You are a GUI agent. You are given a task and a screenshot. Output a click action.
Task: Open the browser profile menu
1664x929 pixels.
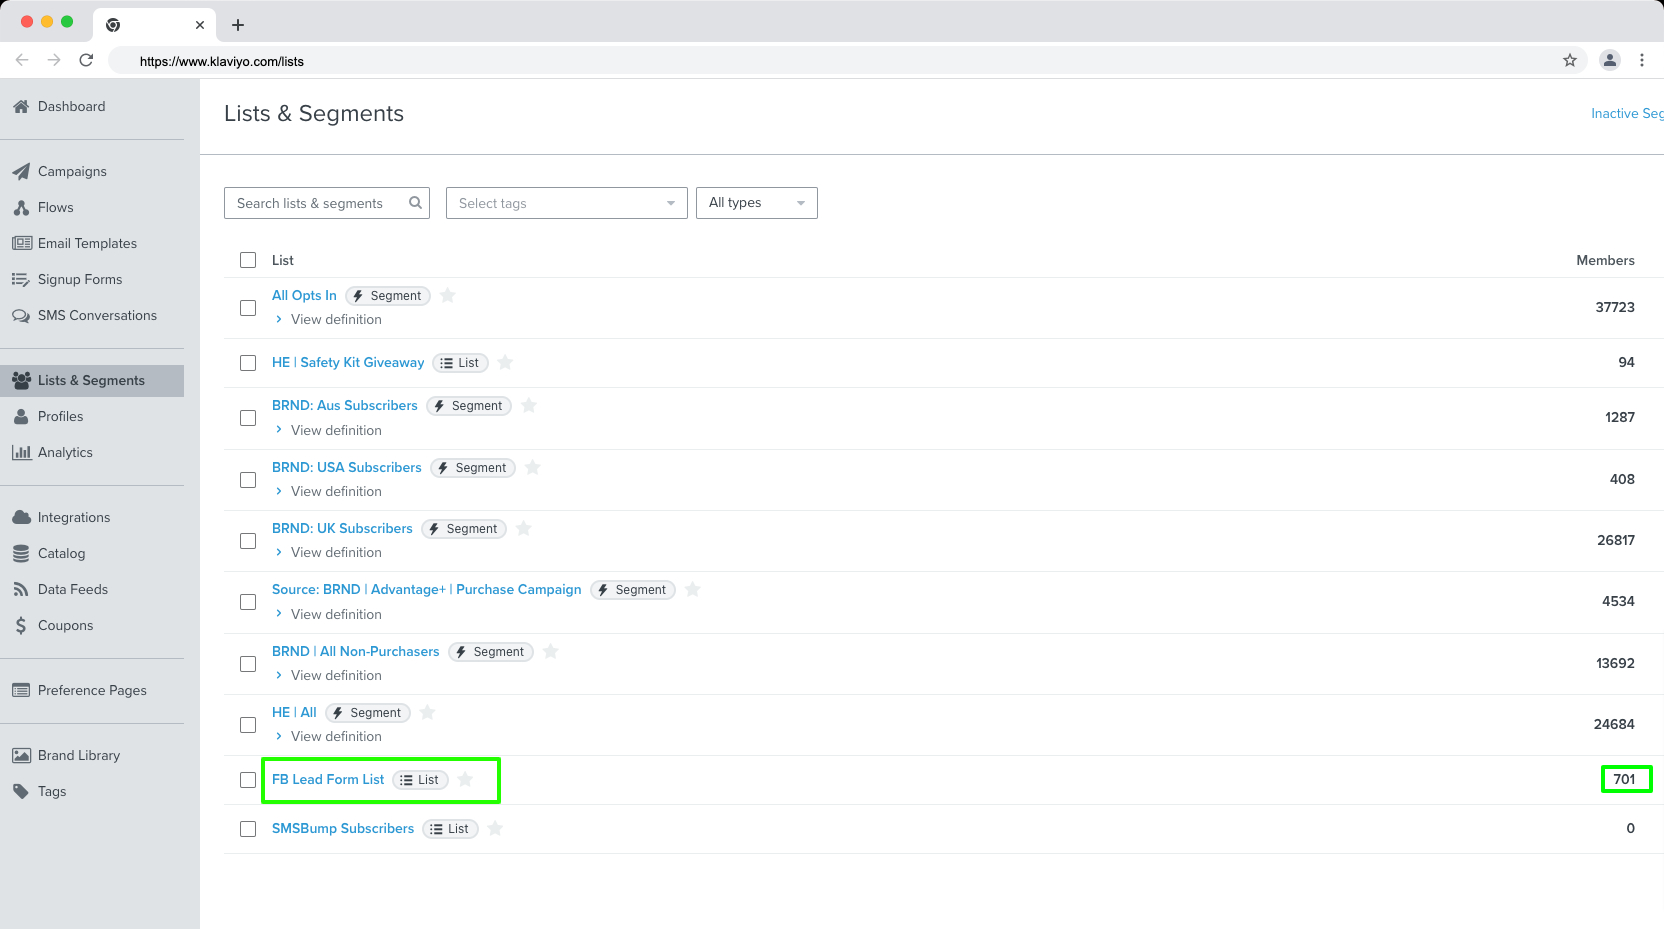pyautogui.click(x=1610, y=60)
